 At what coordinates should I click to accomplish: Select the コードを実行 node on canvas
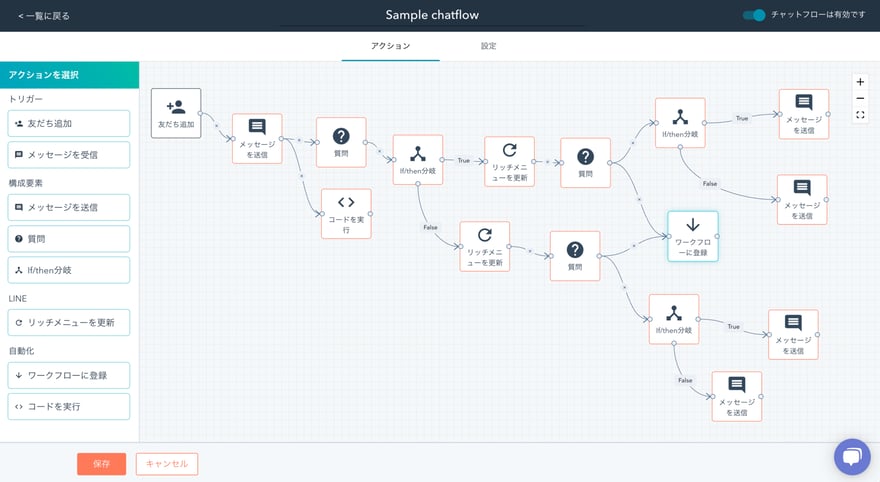coord(346,213)
